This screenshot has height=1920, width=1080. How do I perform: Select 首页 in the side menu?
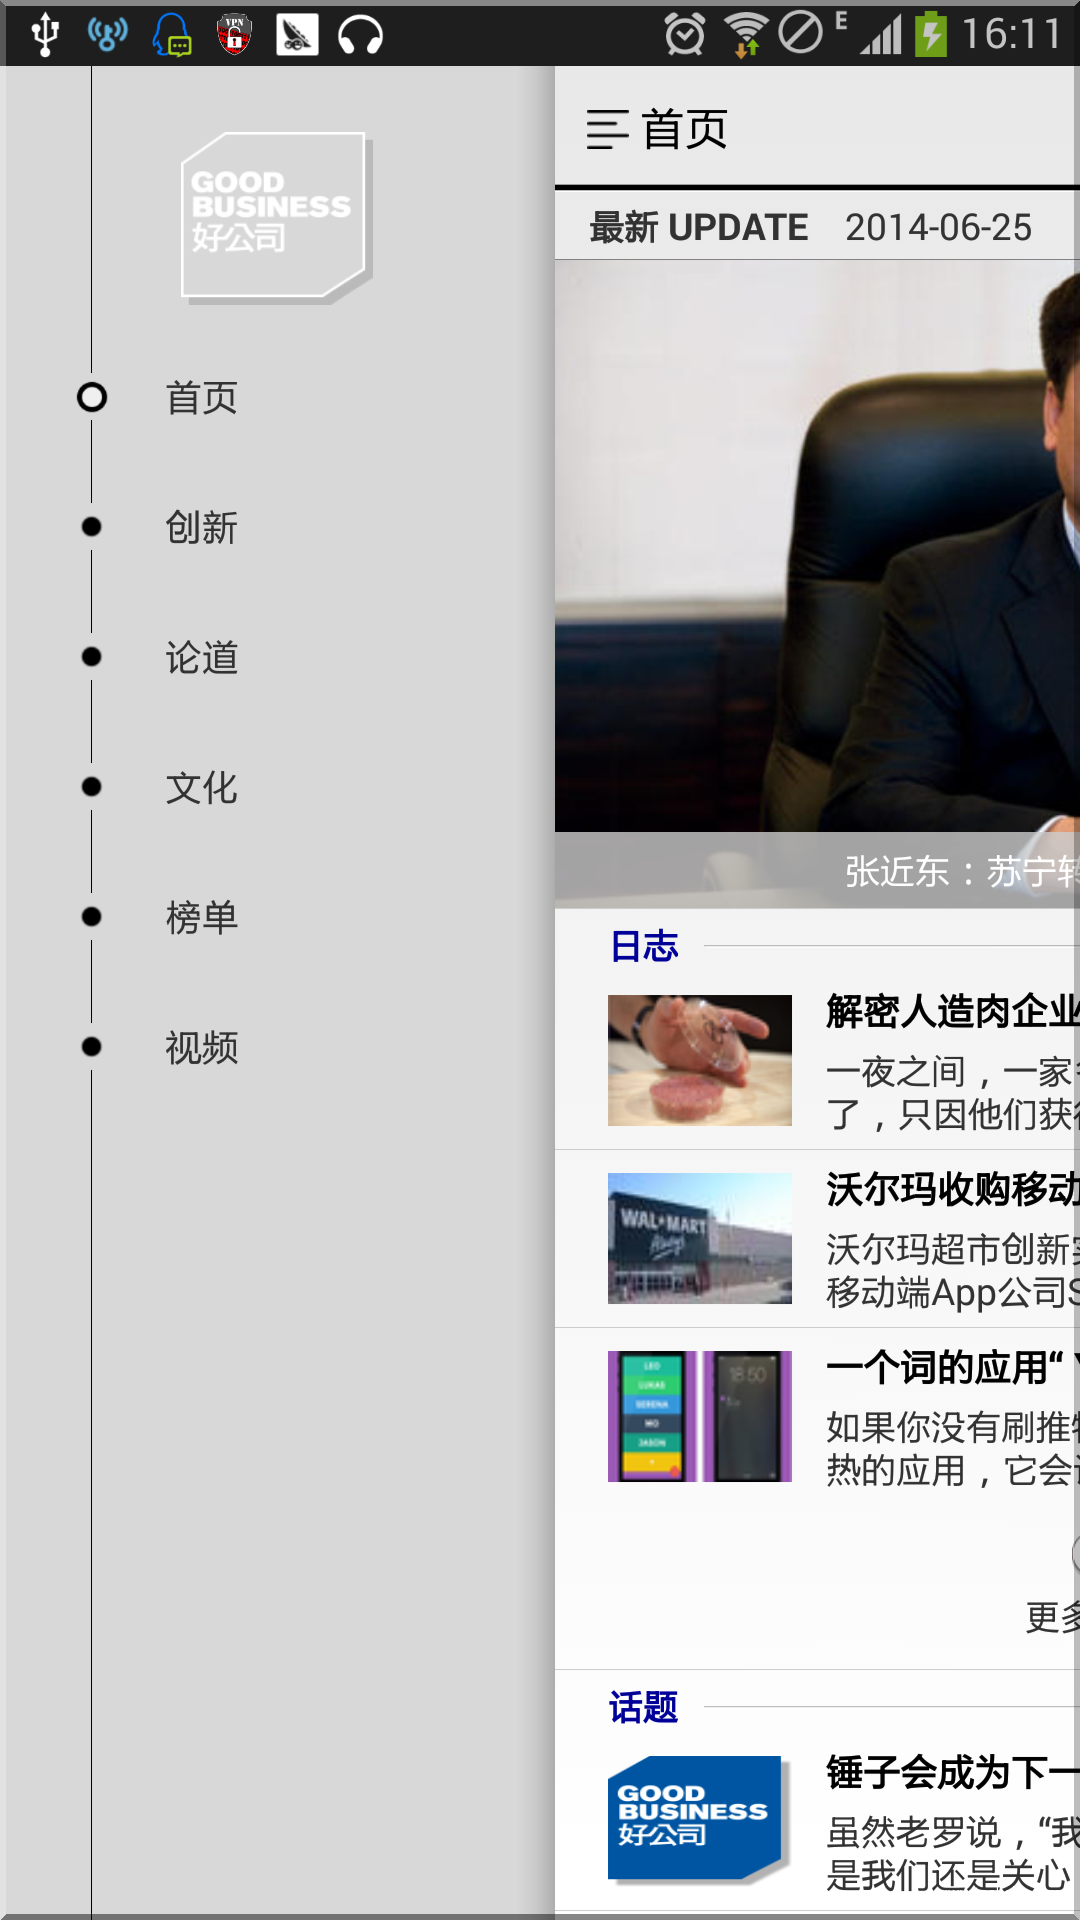[x=201, y=398]
